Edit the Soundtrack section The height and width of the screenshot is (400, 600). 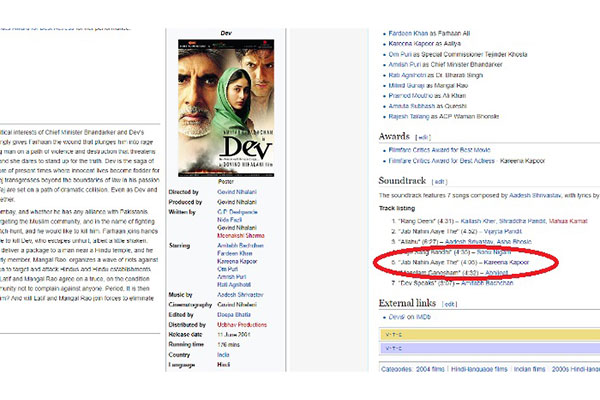[x=439, y=182]
